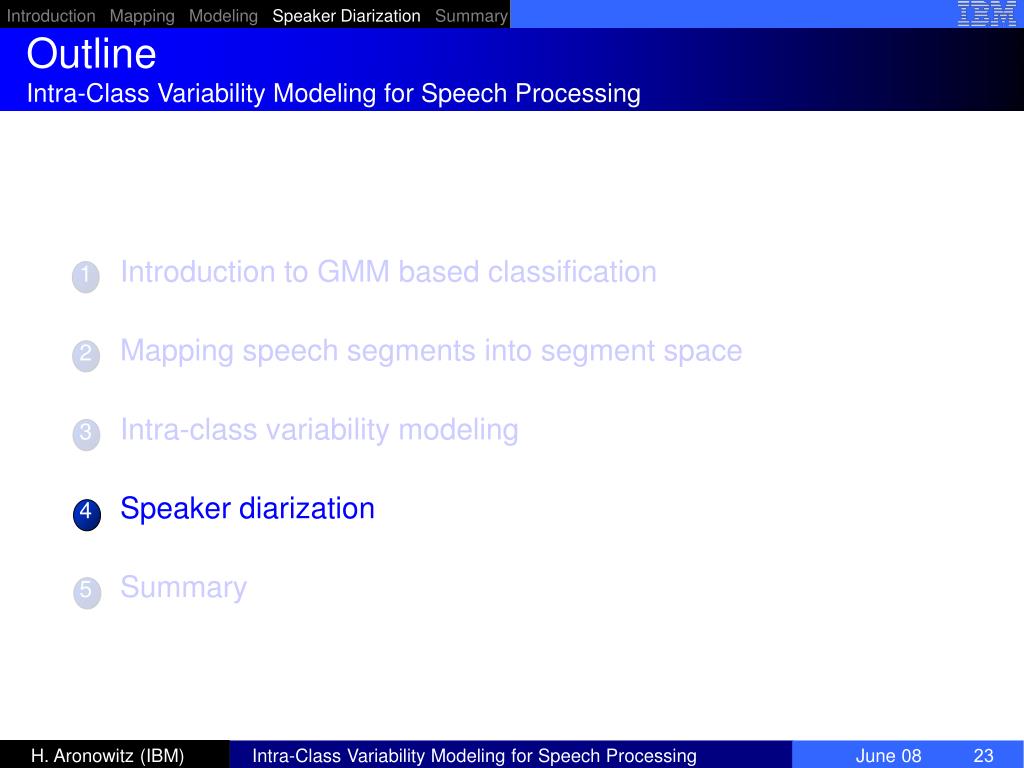Screen dimensions: 1024x768
Task: Select the Speaker Diarization navigation tab
Action: 346,16
